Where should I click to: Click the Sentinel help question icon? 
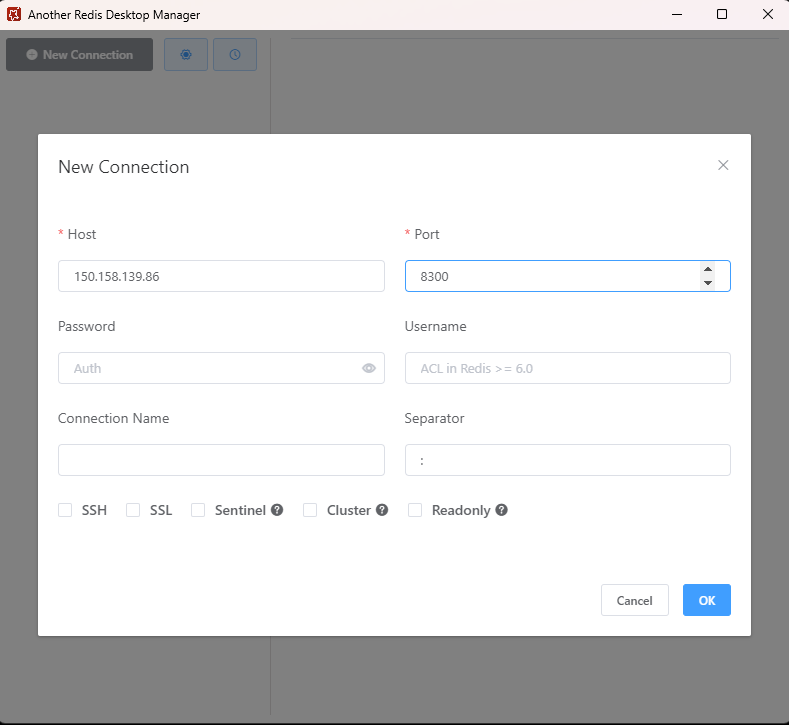pos(277,510)
